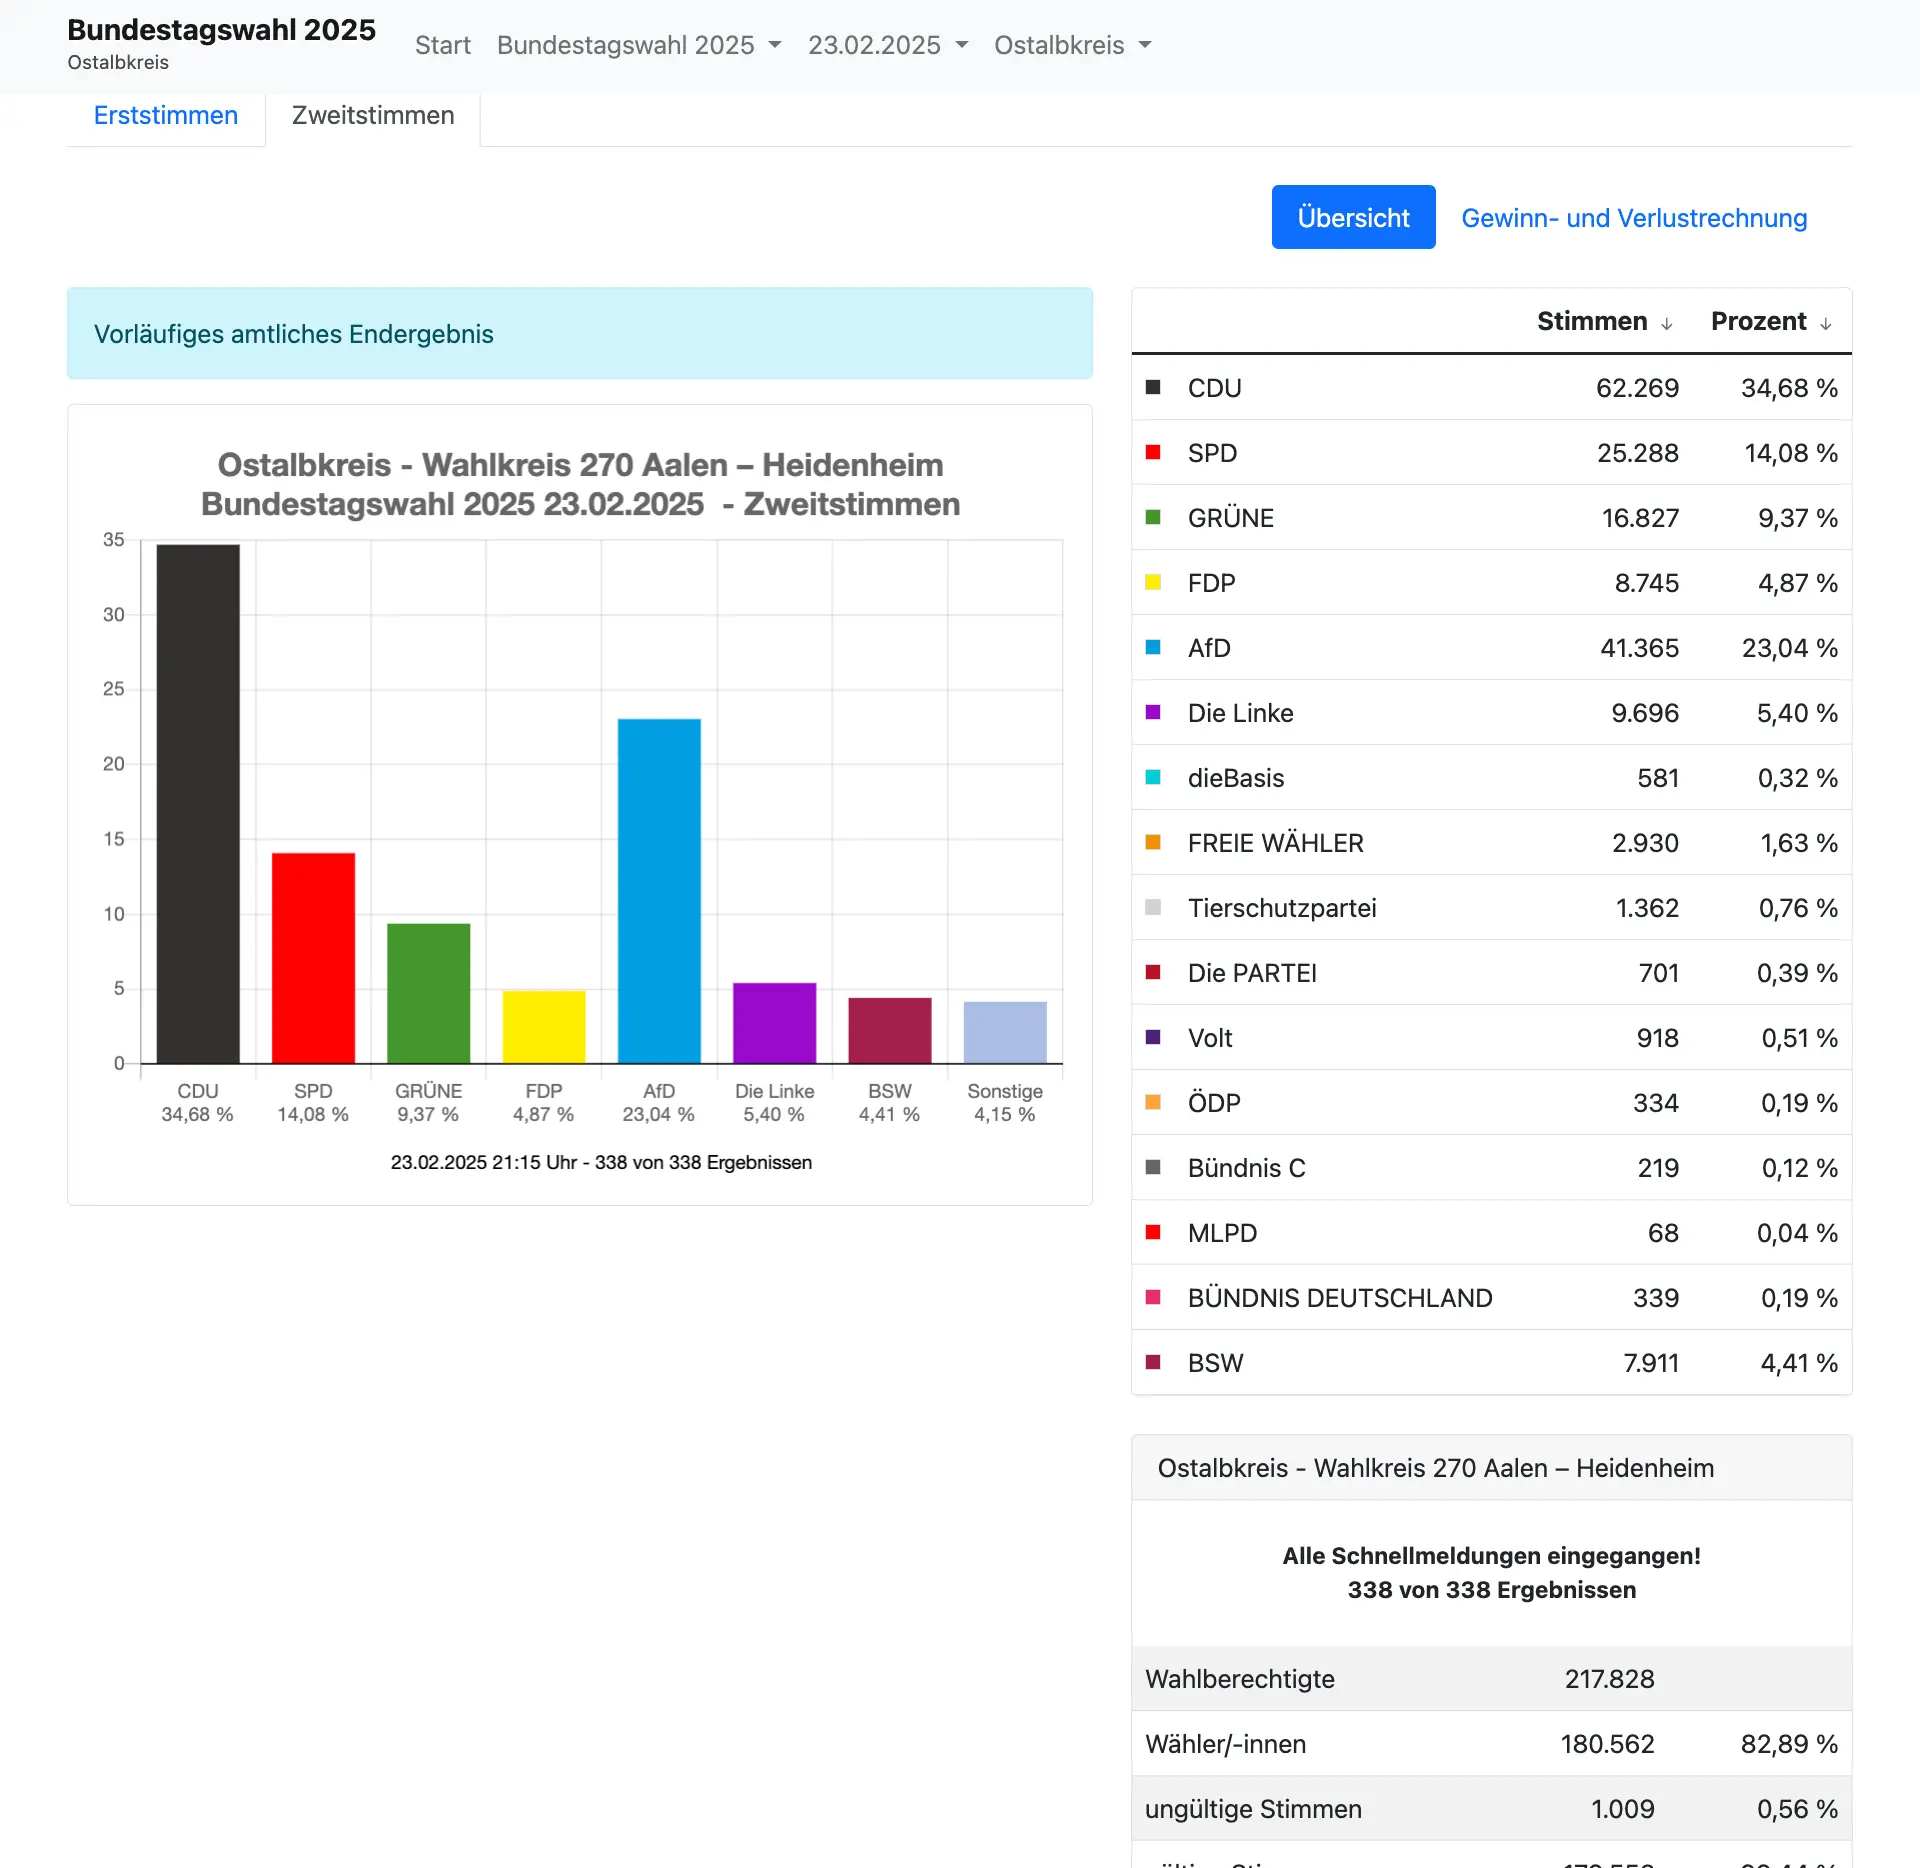Click the SPD bar in the chart
The height and width of the screenshot is (1868, 1920).
pos(313,958)
